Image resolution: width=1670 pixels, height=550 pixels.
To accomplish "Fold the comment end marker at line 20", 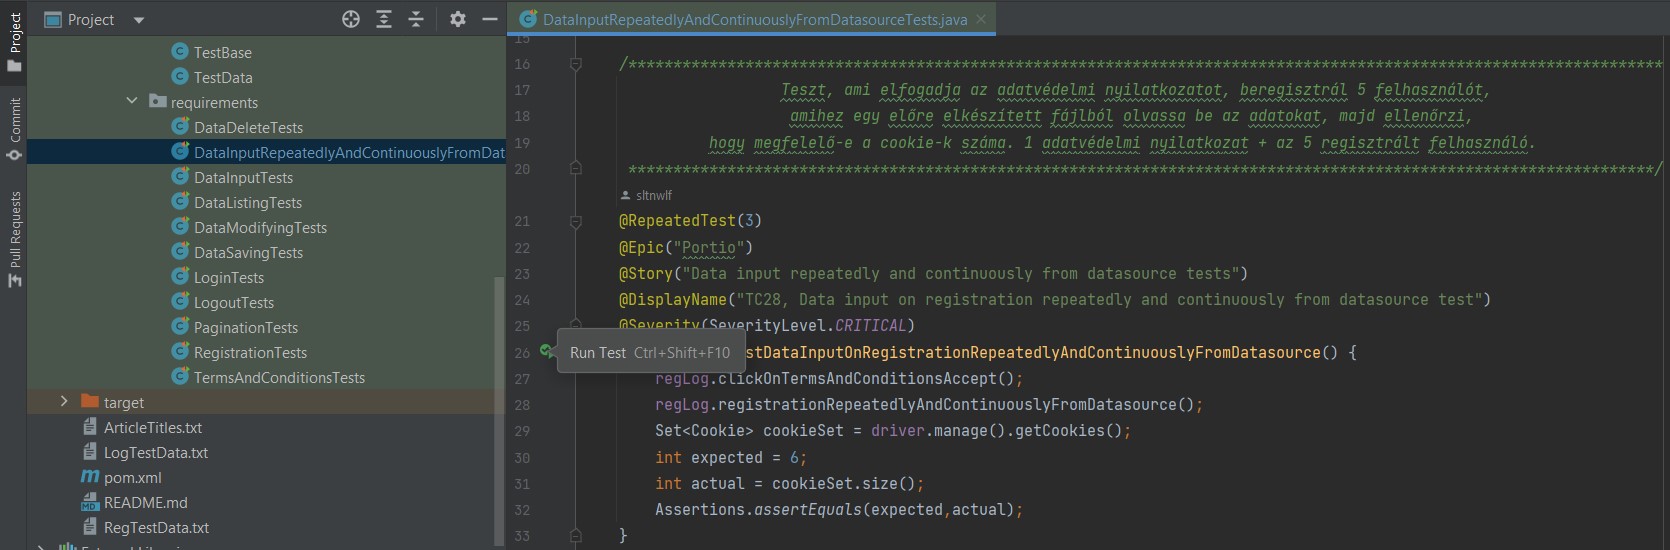I will click(x=576, y=168).
